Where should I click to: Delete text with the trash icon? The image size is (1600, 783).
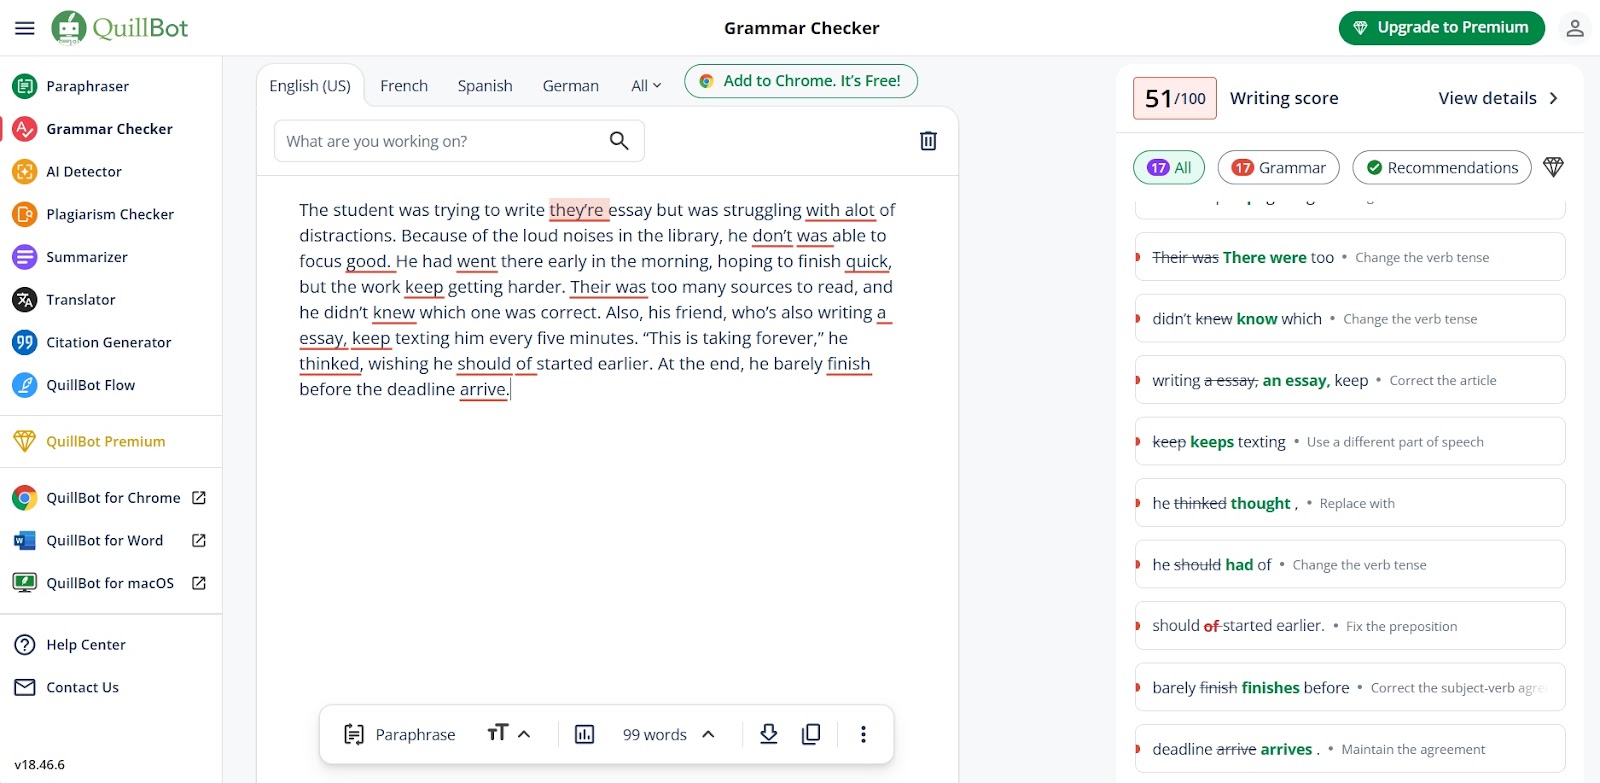pos(928,141)
